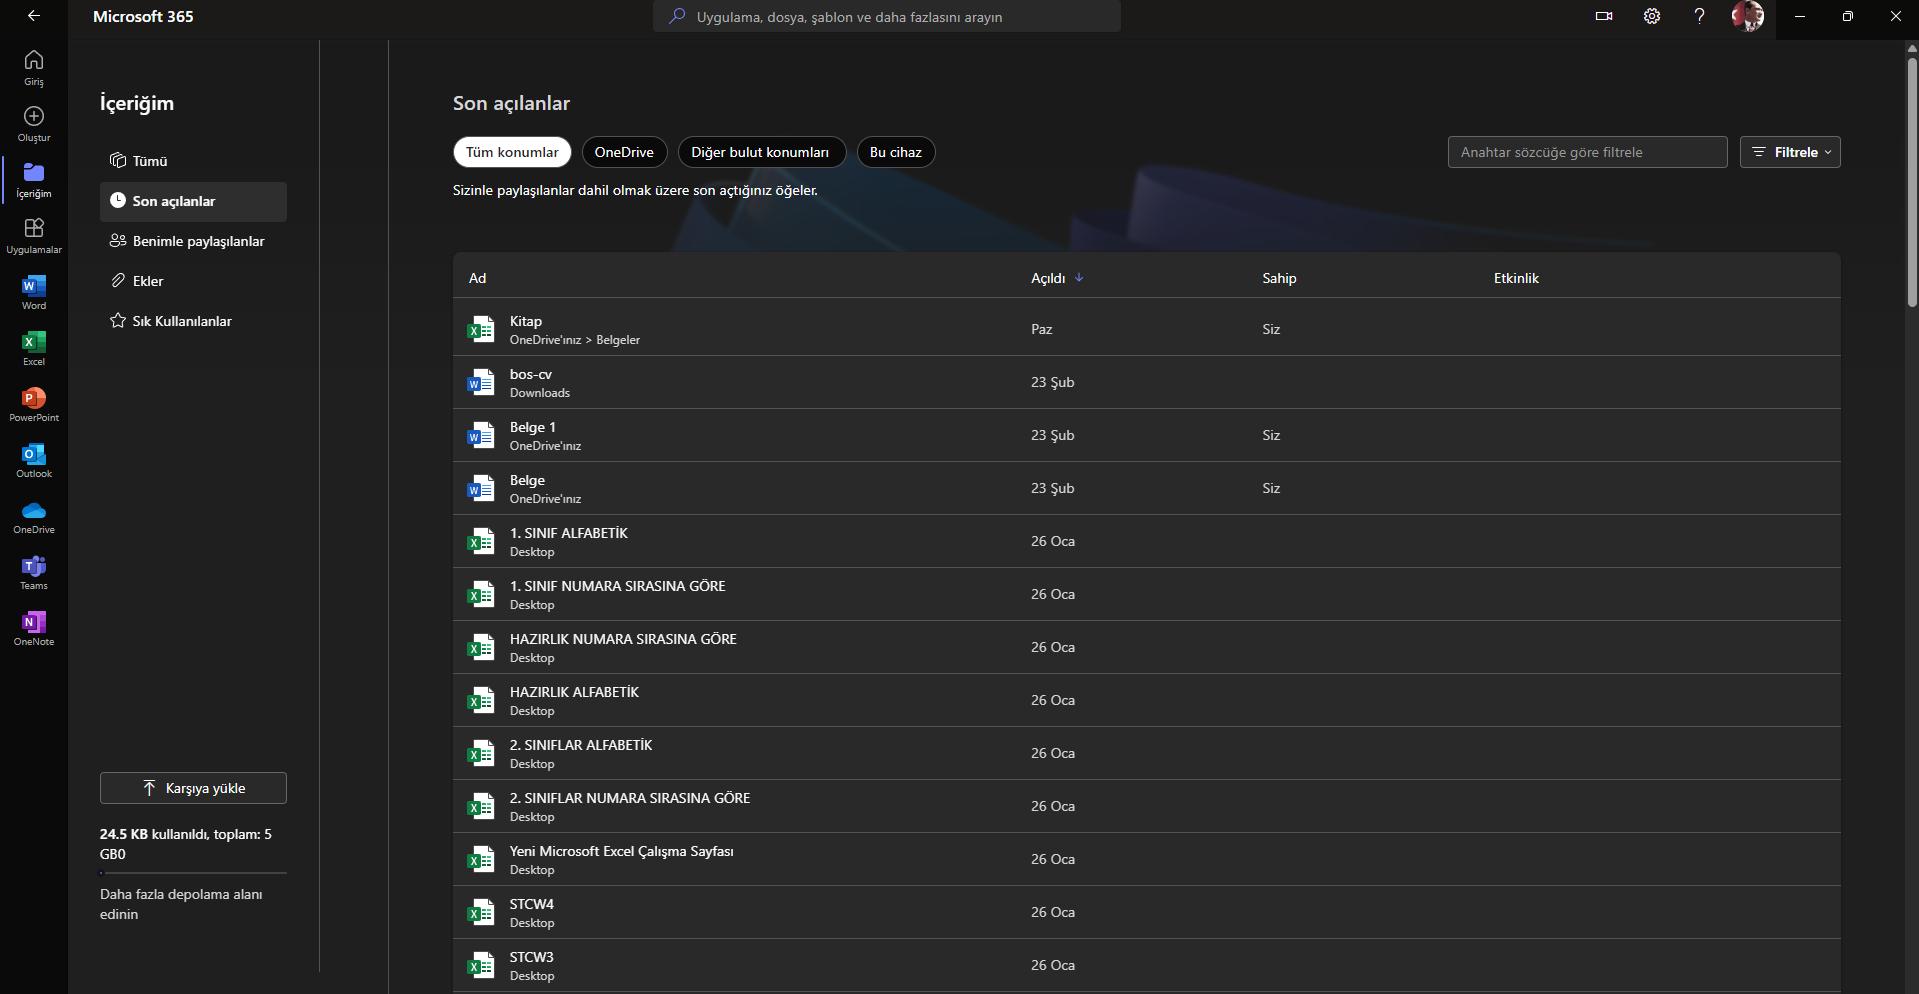This screenshot has width=1919, height=994.
Task: Switch to Benimle paylaşılanlar section
Action: pyautogui.click(x=196, y=241)
